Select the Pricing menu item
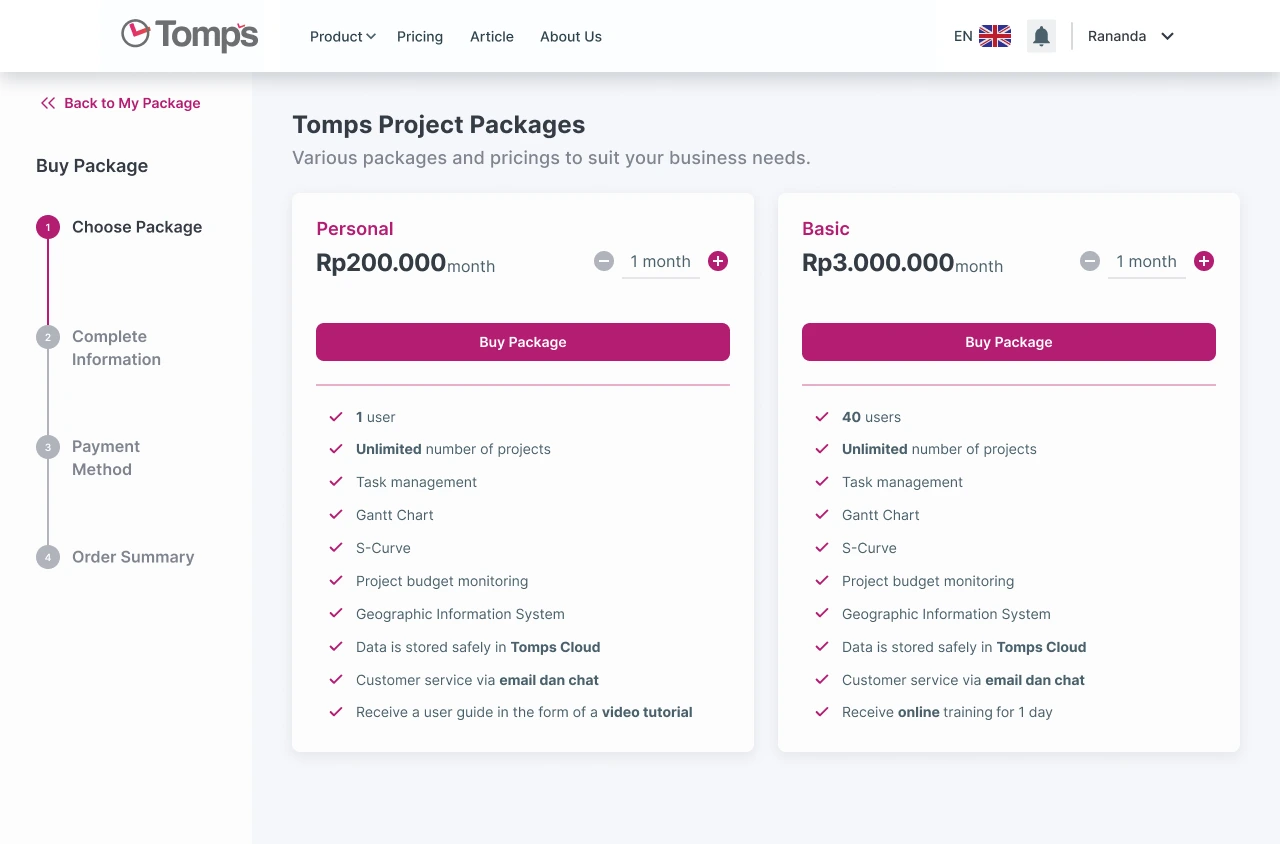 click(x=420, y=36)
